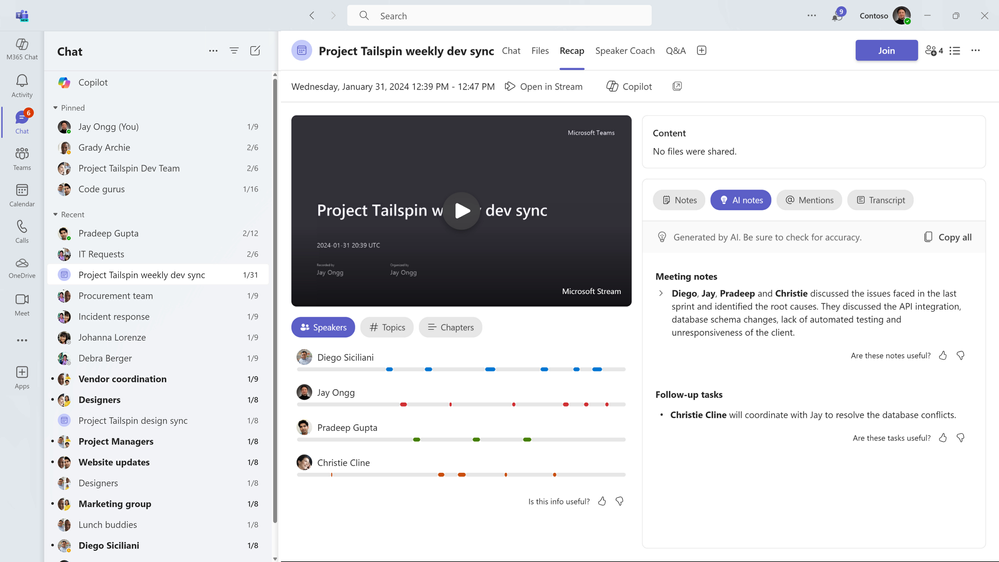Open Apps store in sidebar

[x=22, y=377]
